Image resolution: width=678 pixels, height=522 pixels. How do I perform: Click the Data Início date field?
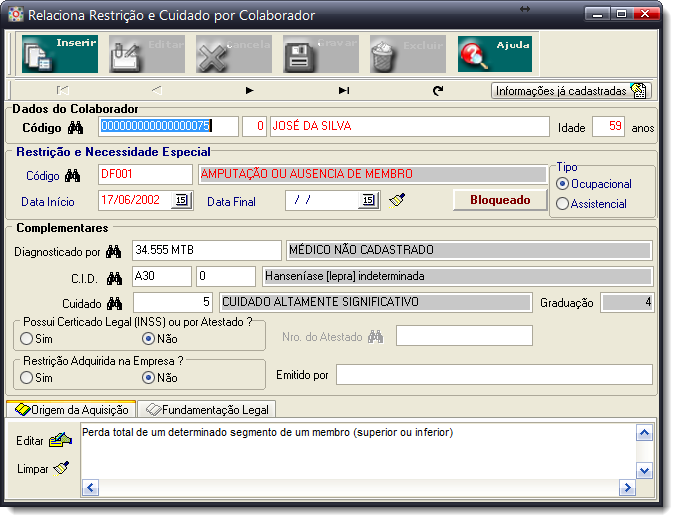(x=135, y=200)
